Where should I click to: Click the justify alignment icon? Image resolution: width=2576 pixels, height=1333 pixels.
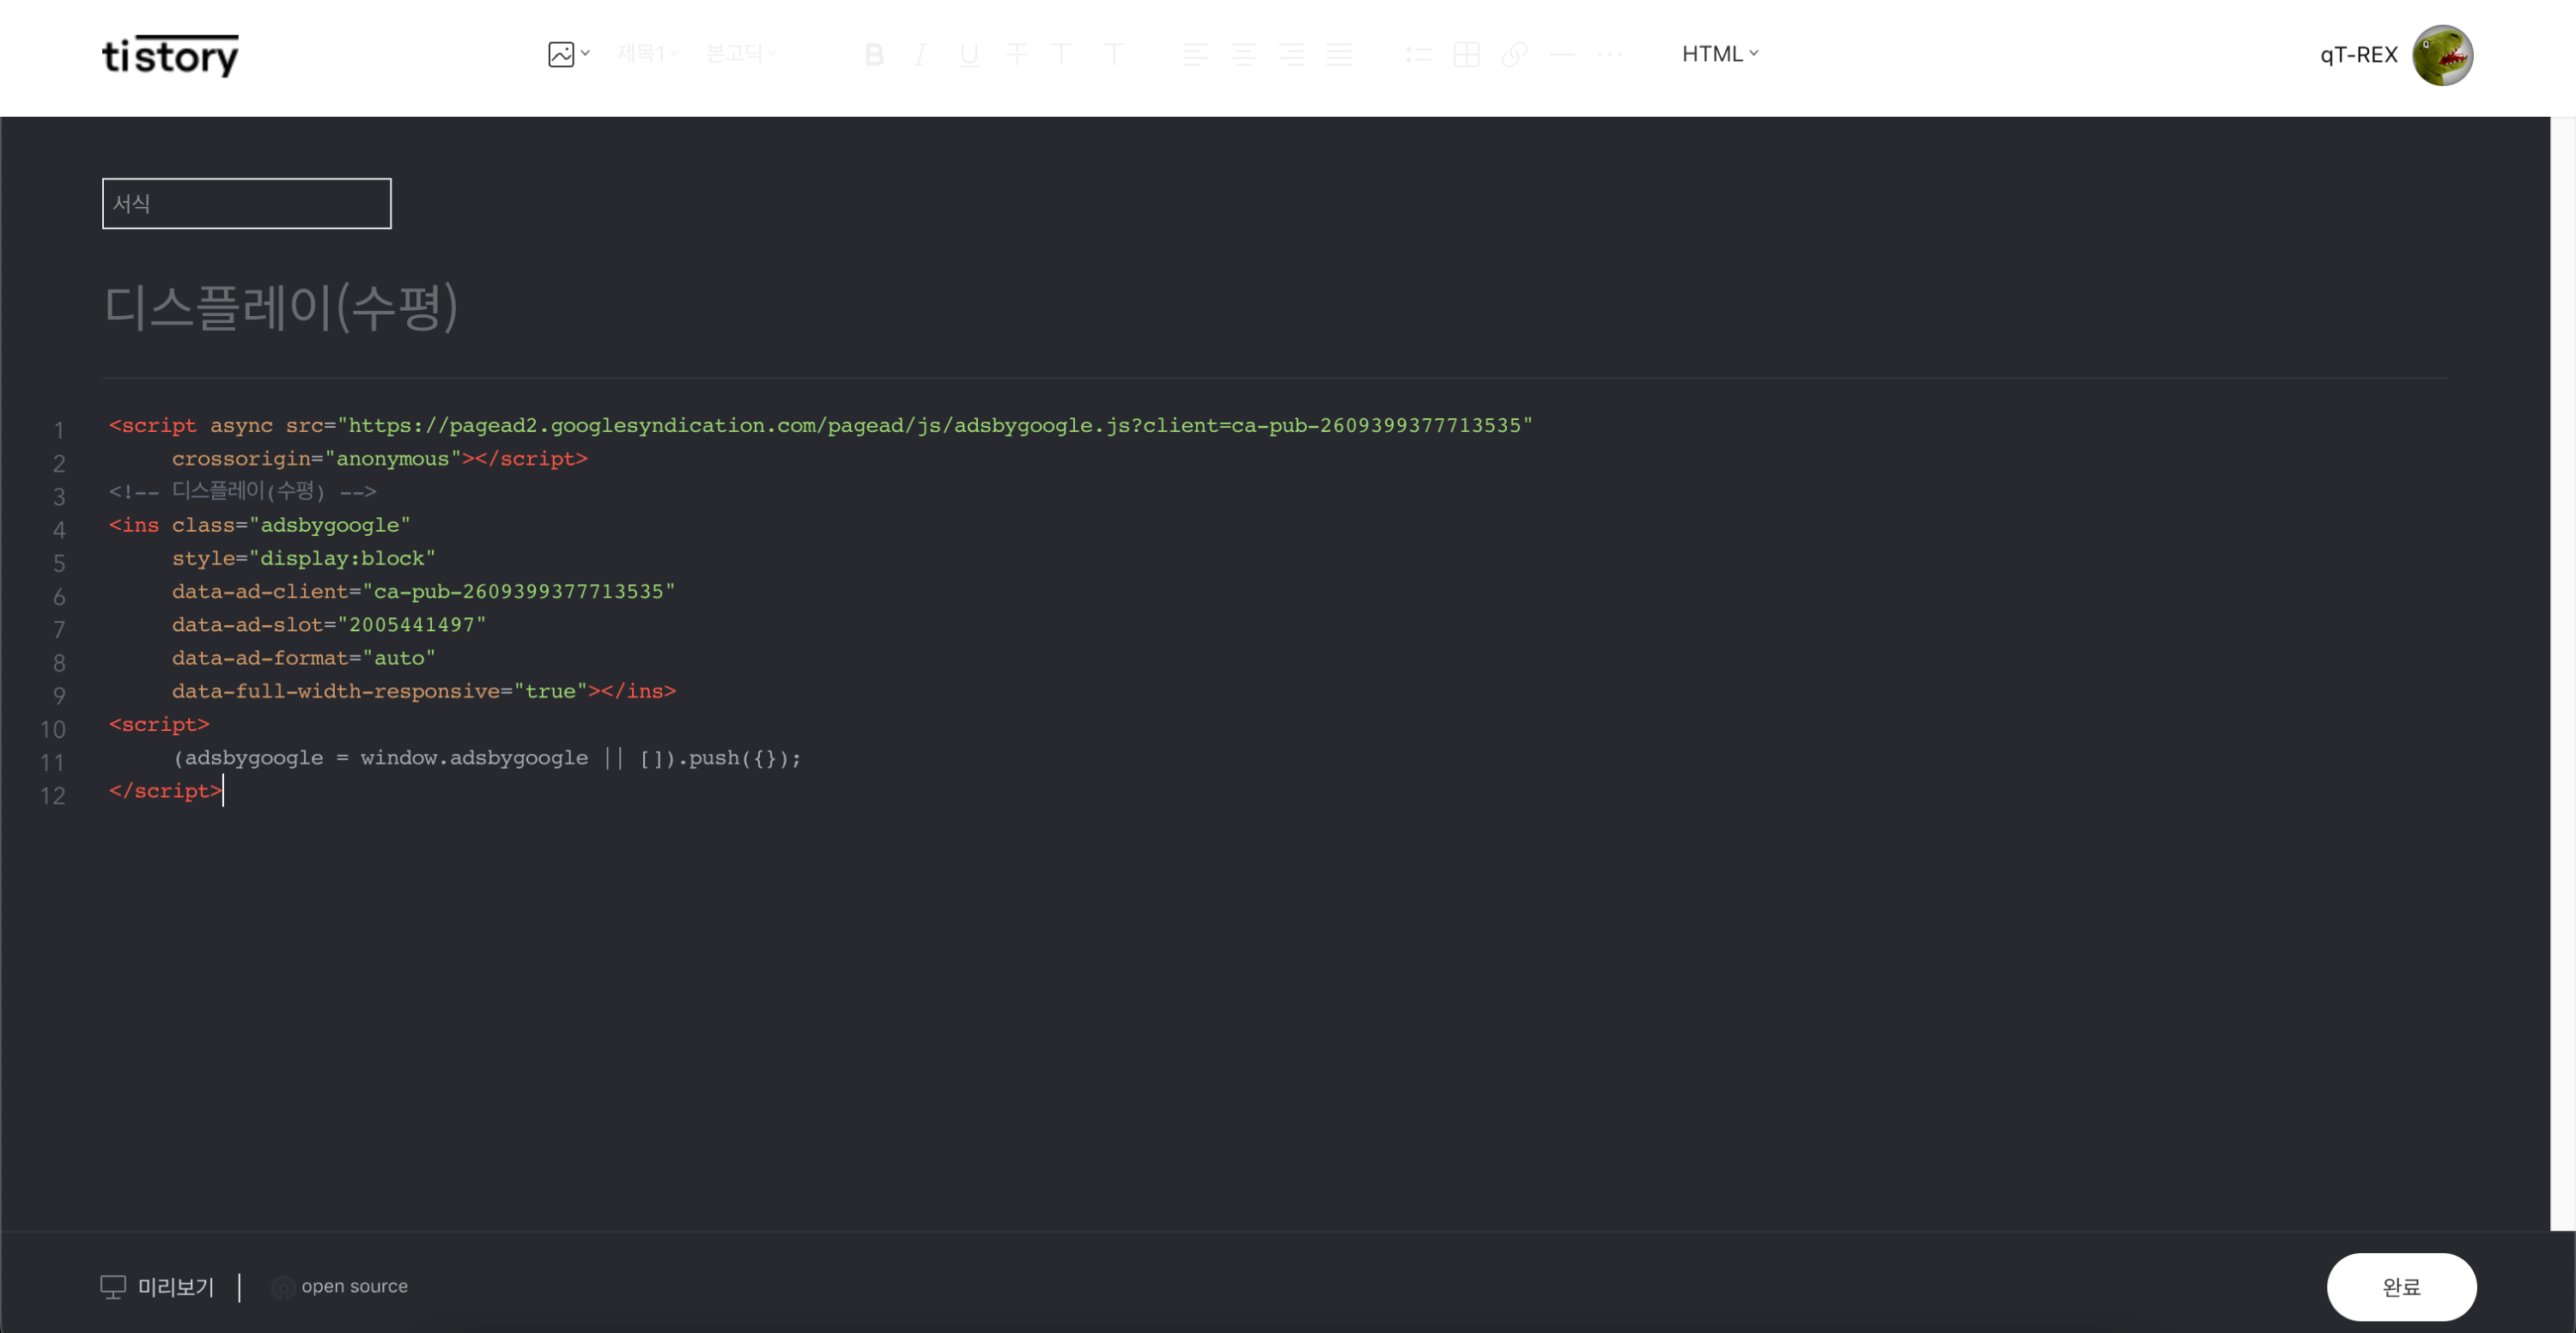tap(1339, 55)
